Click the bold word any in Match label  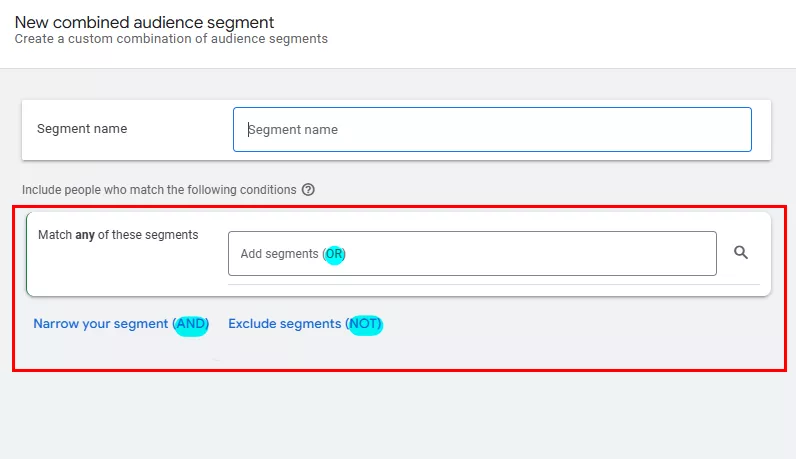(85, 235)
